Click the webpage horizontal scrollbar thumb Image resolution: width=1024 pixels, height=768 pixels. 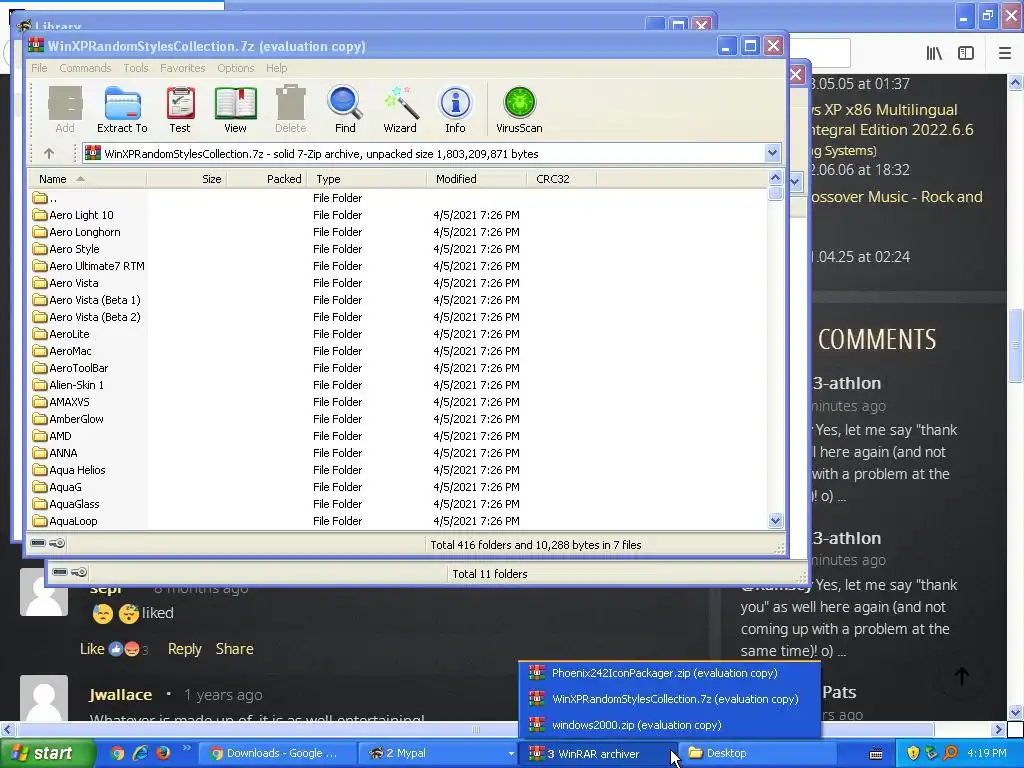click(476, 729)
